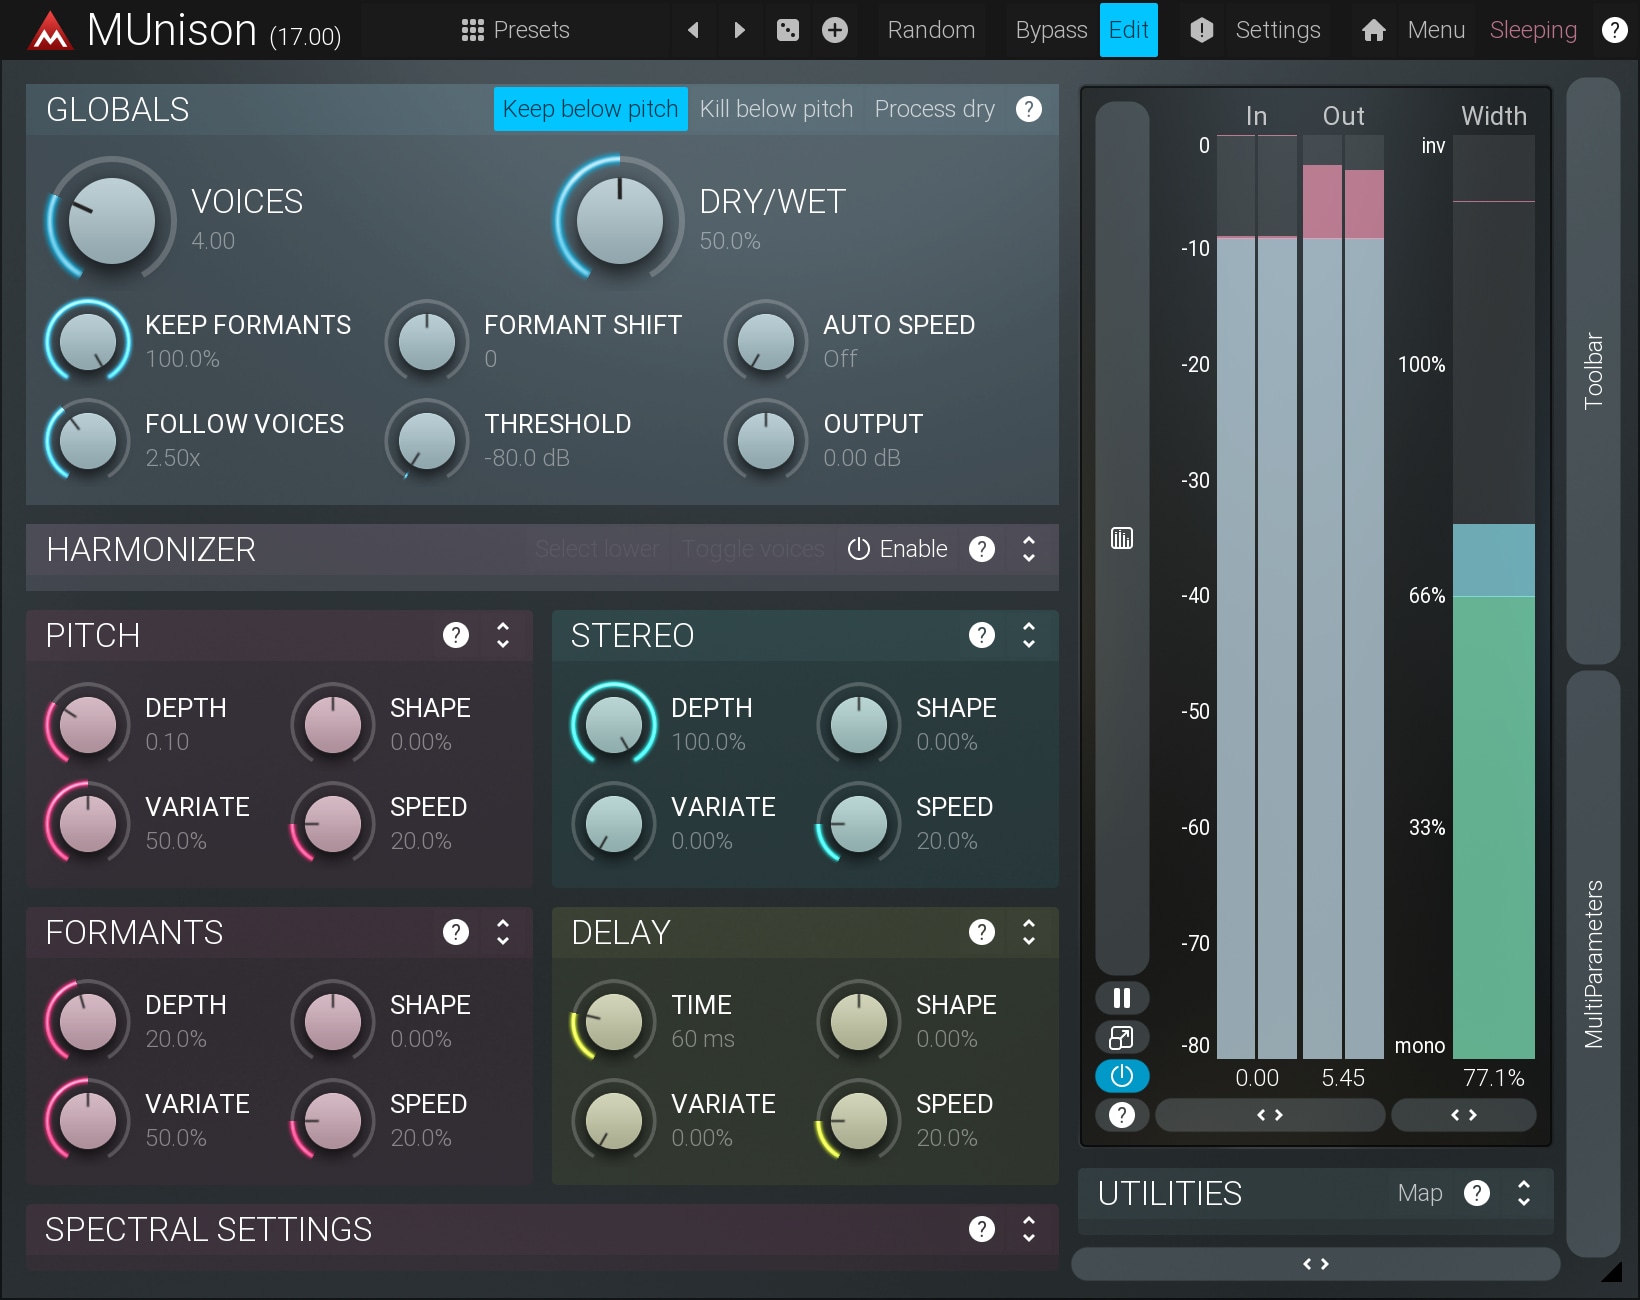Expand the Spectral Settings section
The image size is (1640, 1300).
point(1029,1229)
